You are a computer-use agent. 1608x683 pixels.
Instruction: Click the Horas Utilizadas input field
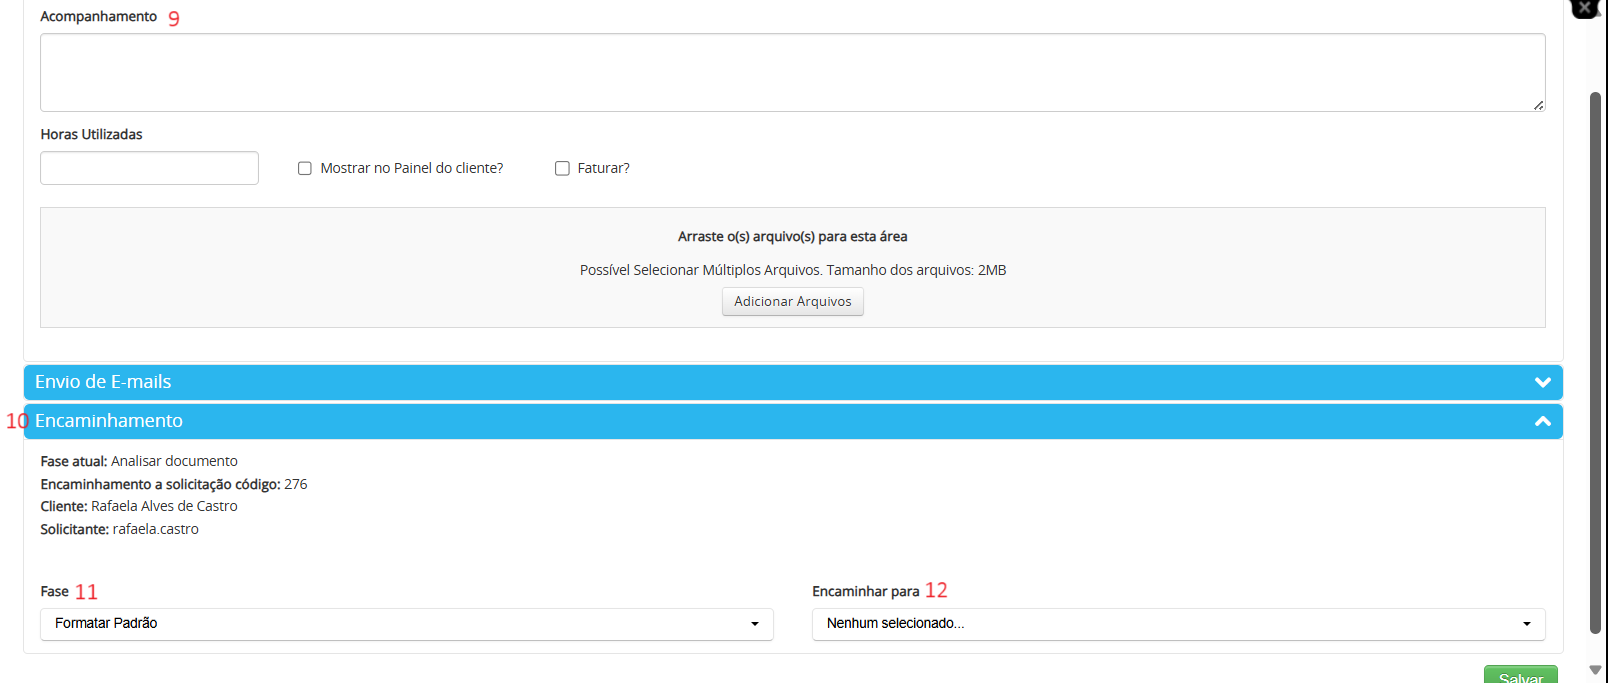coord(149,168)
